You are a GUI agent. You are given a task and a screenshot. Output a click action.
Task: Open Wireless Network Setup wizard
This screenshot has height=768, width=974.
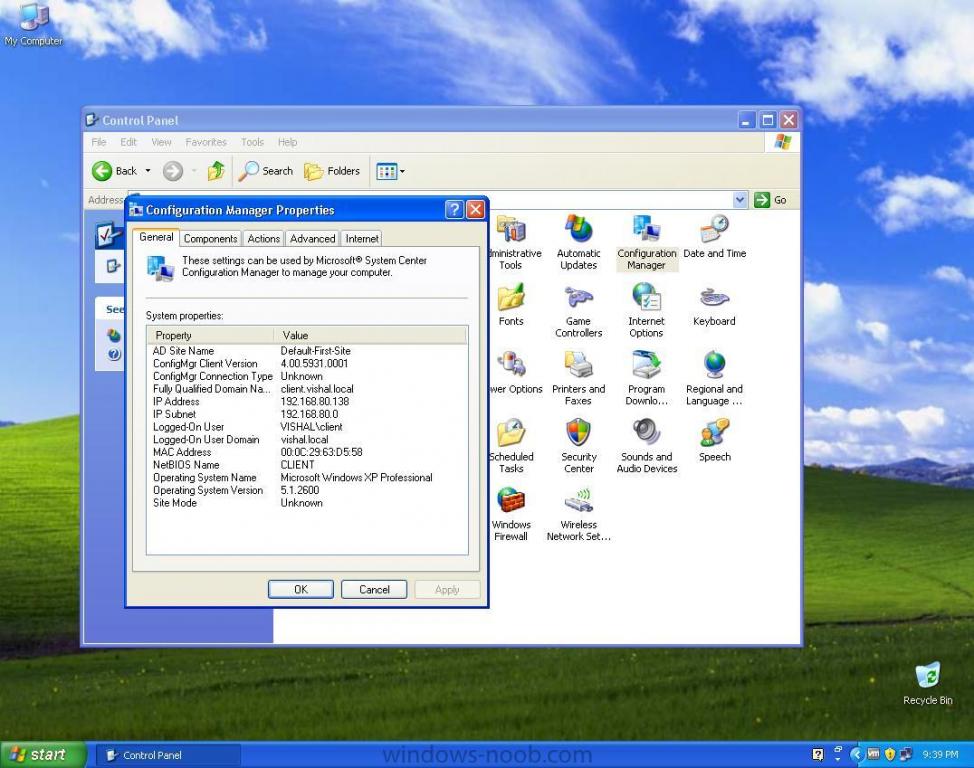tap(578, 514)
